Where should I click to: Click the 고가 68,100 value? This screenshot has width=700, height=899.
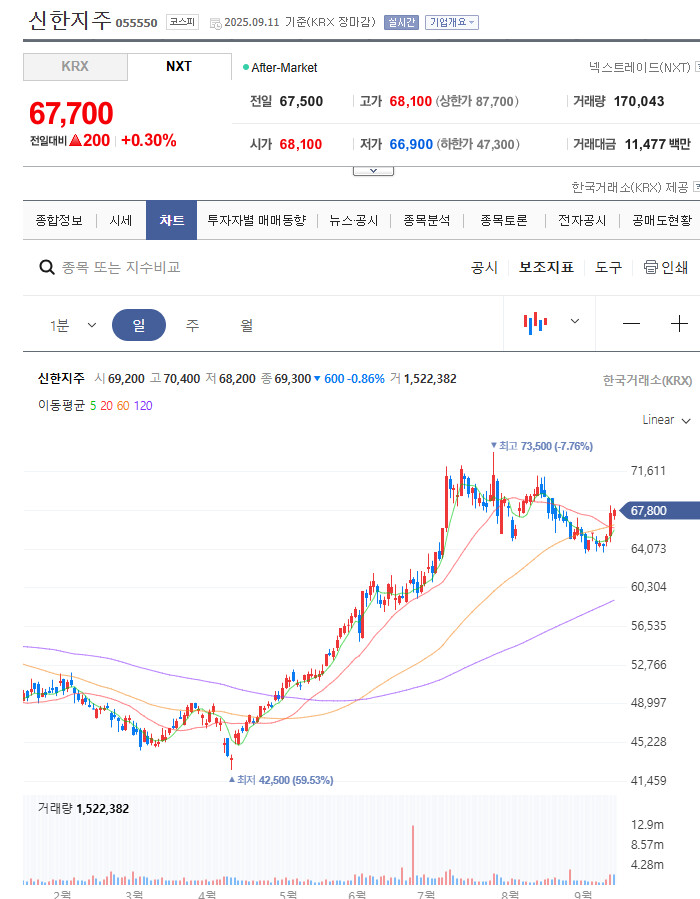click(410, 101)
